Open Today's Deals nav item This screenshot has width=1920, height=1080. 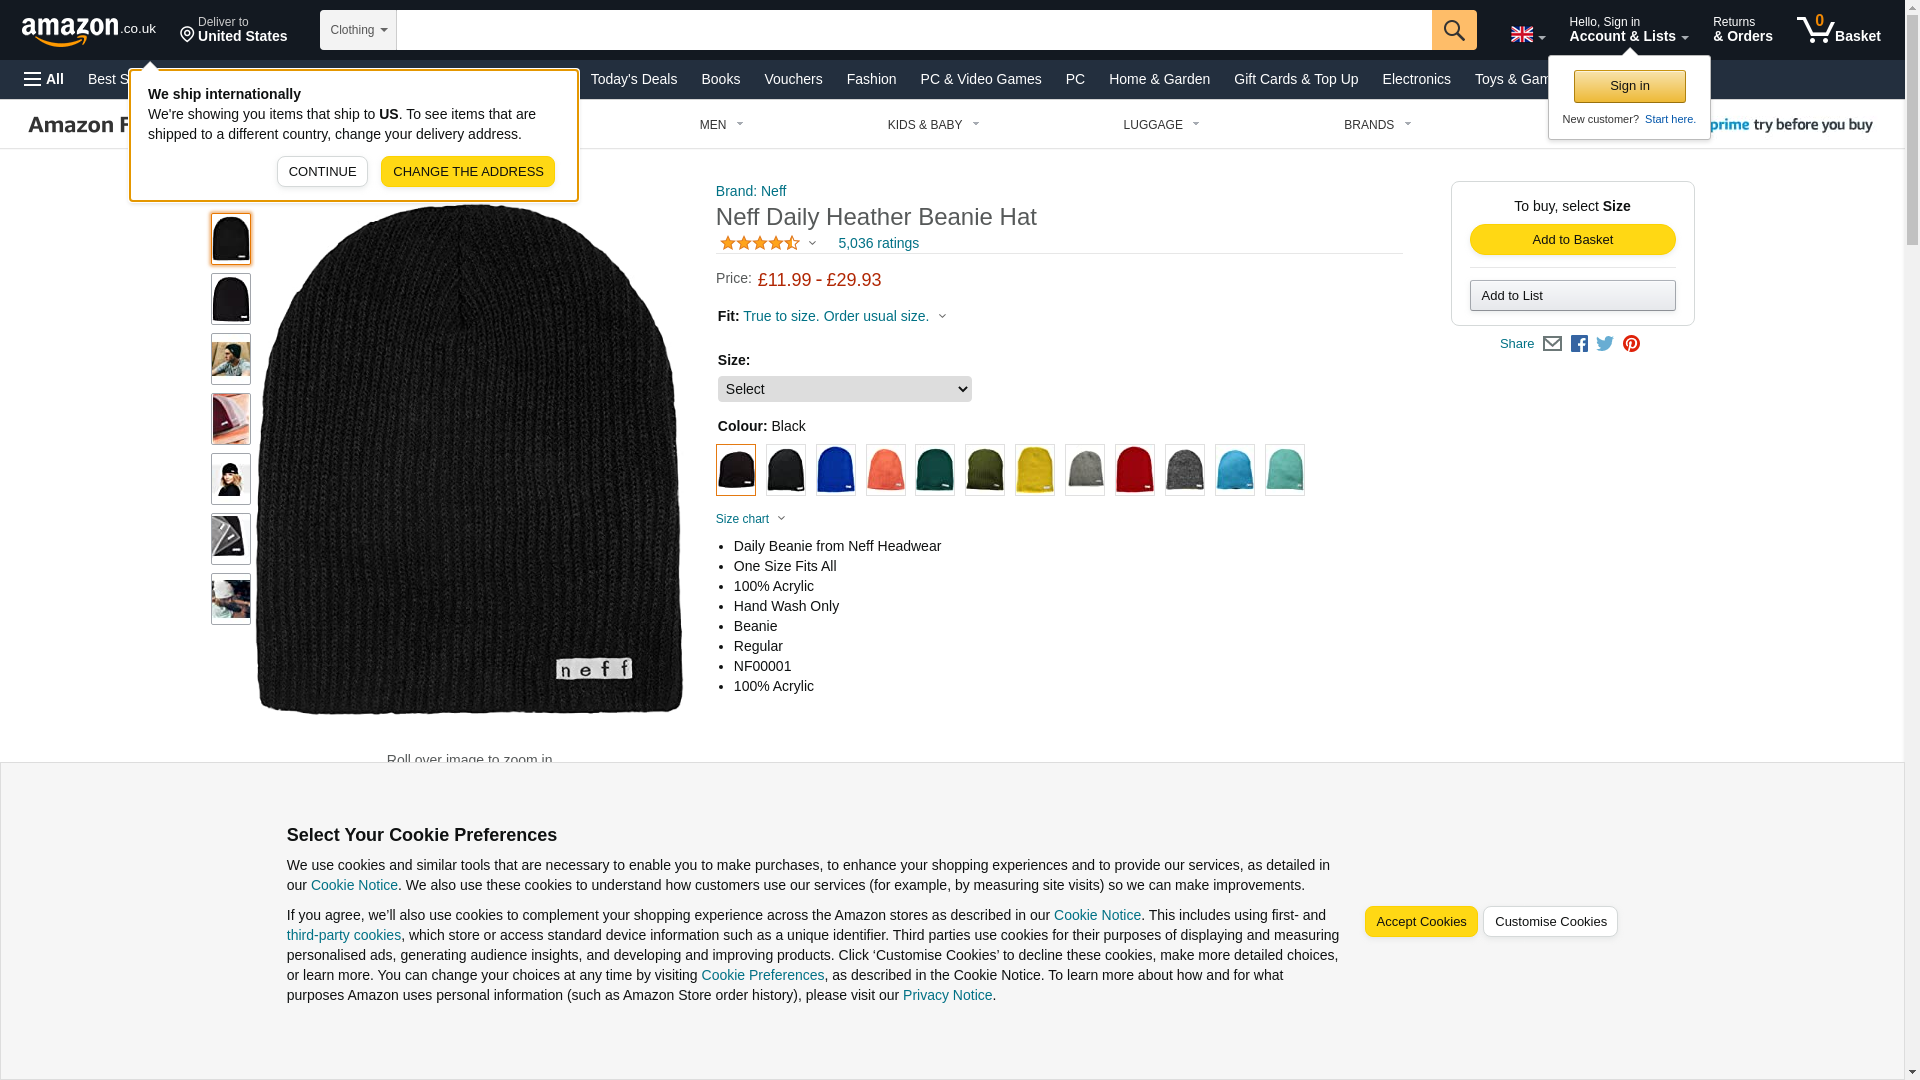pyautogui.click(x=633, y=79)
